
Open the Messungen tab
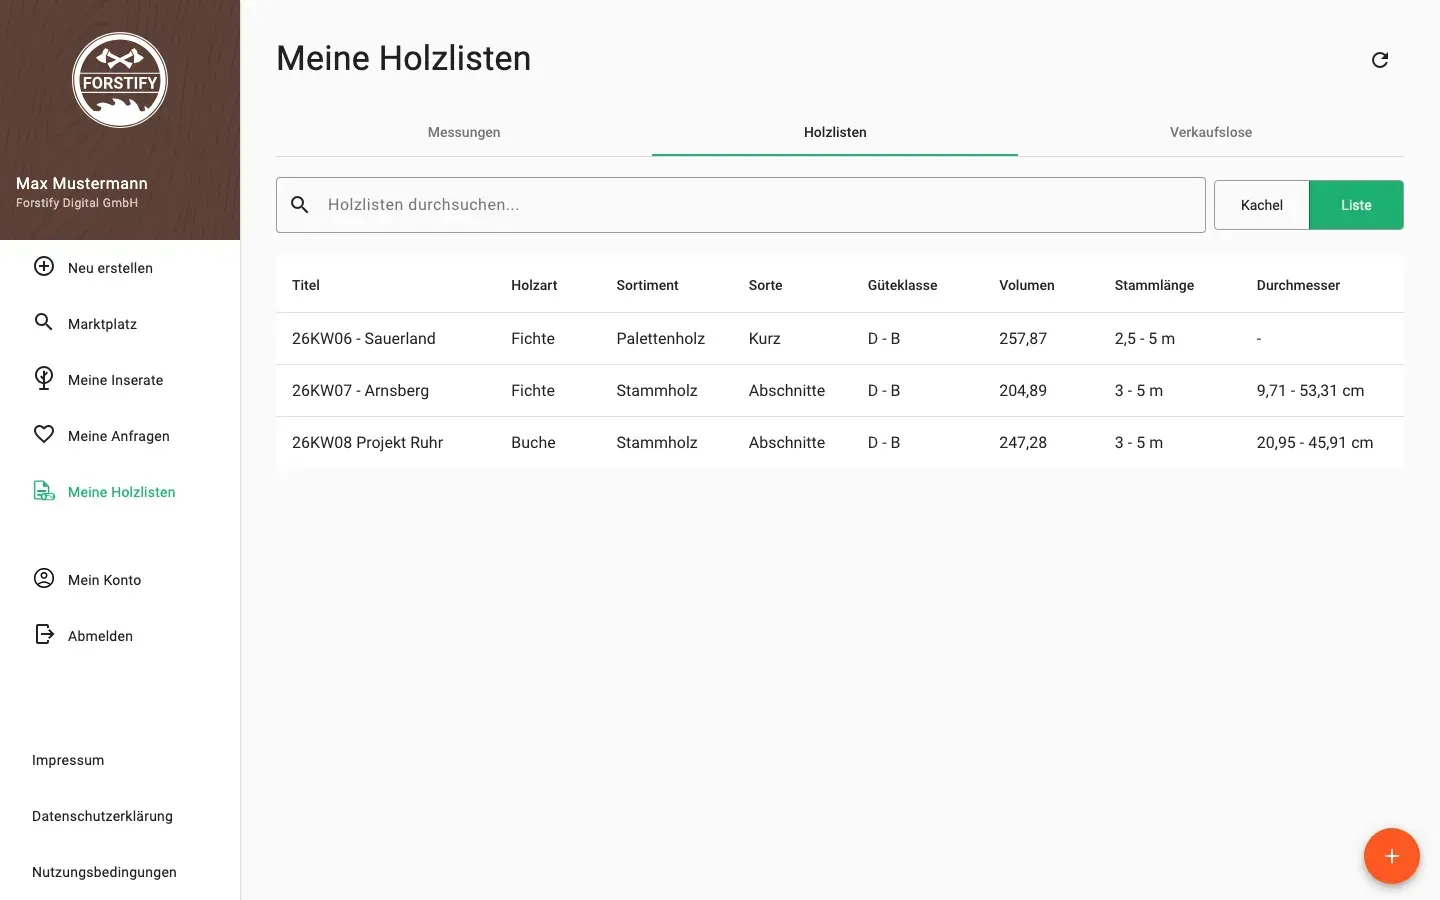(x=464, y=132)
